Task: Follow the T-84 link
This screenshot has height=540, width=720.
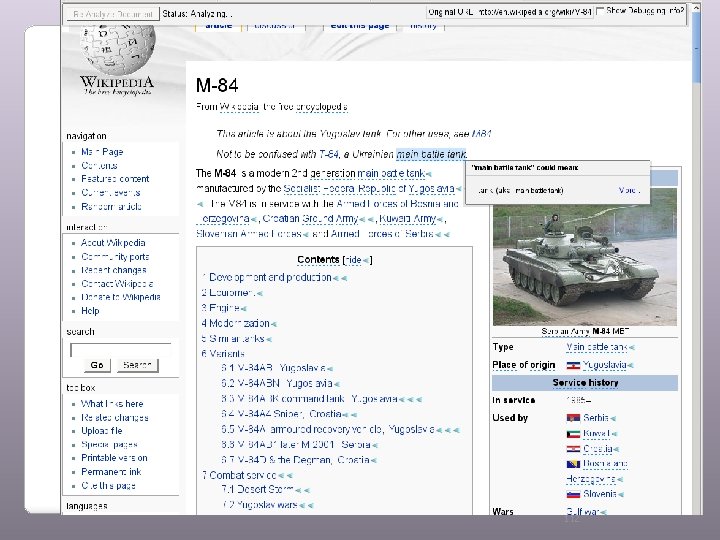Action: coord(329,154)
